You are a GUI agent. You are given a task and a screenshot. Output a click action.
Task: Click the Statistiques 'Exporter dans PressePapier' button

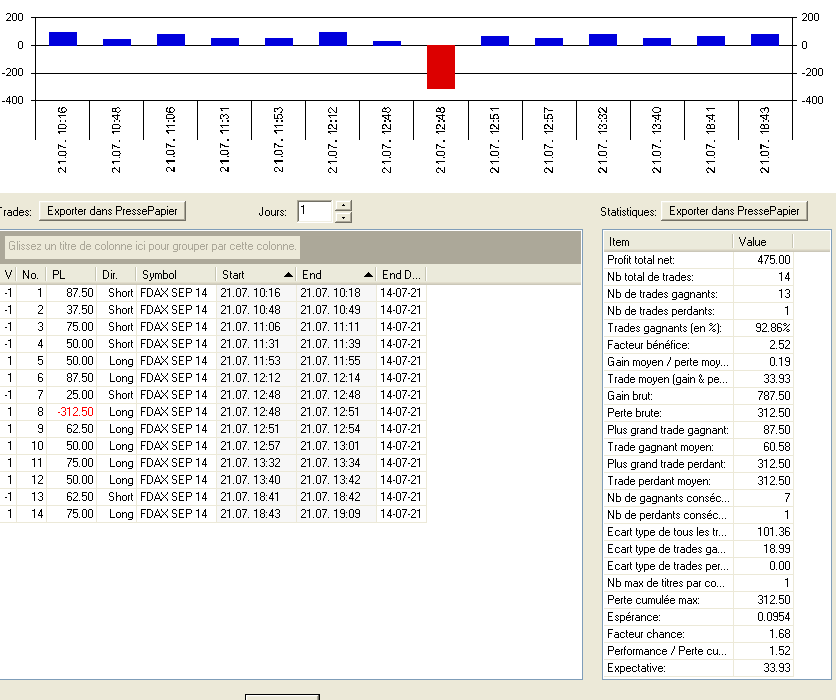[x=735, y=211]
